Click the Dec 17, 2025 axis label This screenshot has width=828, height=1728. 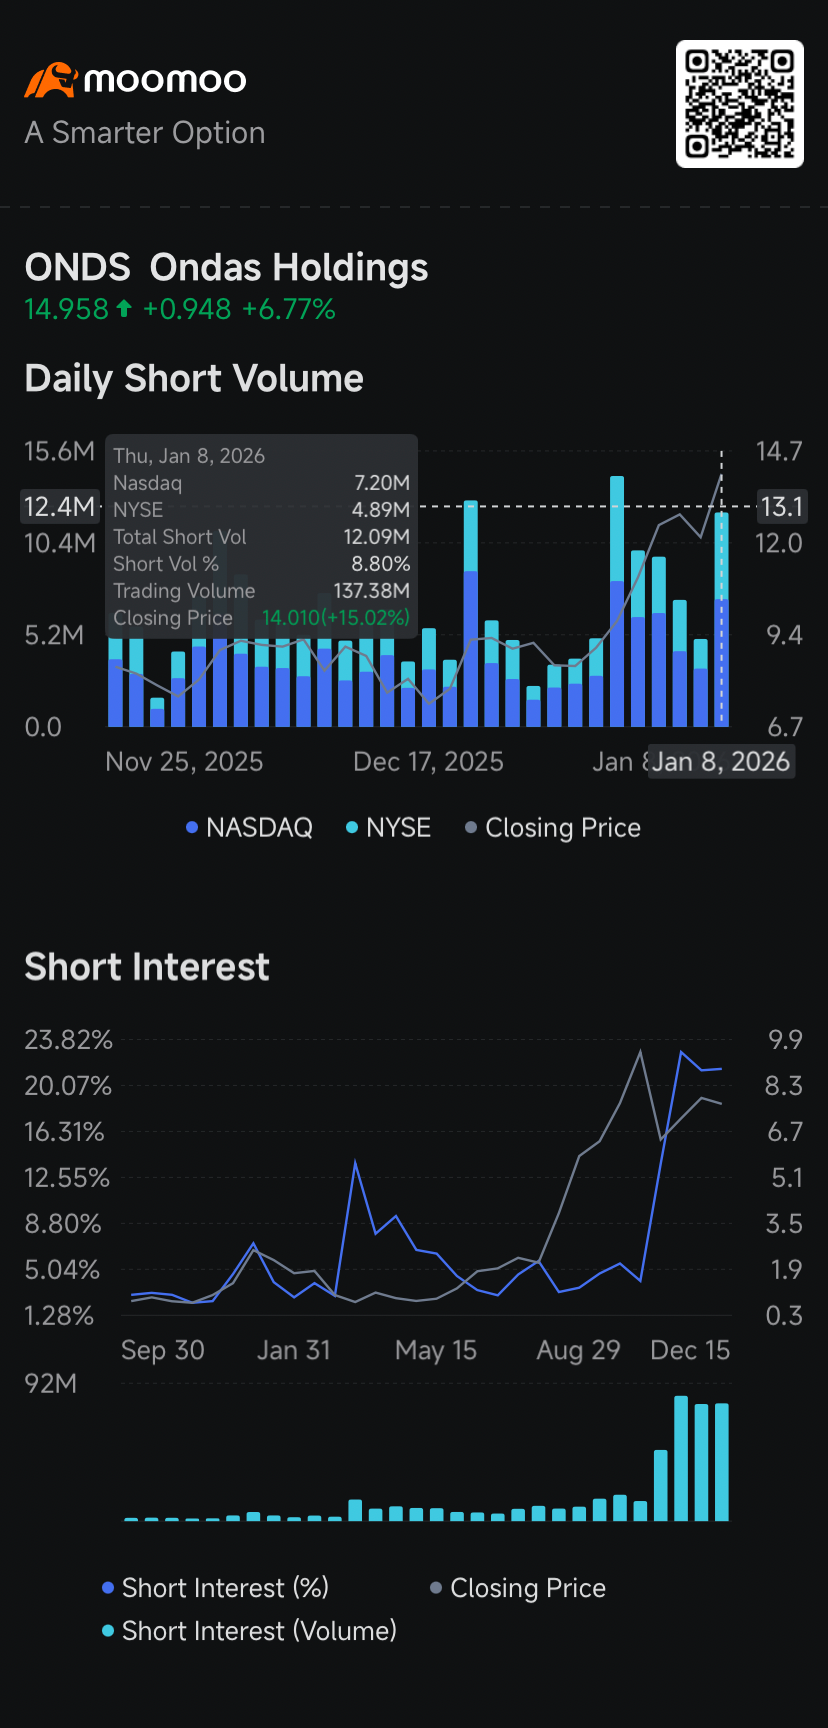point(428,762)
